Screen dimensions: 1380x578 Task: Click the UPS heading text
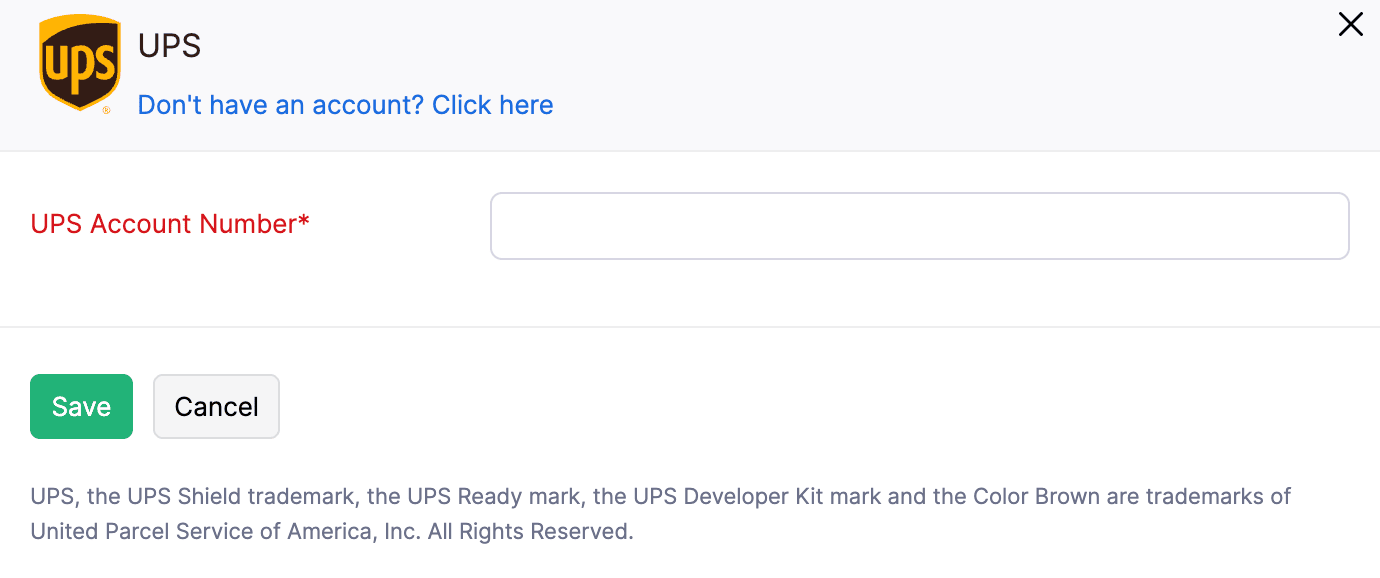pos(169,45)
